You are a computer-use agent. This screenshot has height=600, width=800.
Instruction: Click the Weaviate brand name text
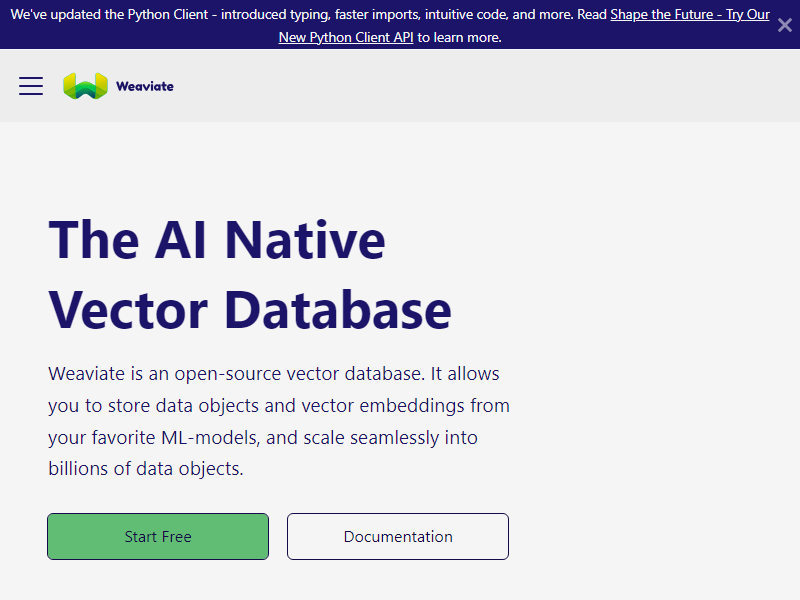click(x=145, y=86)
